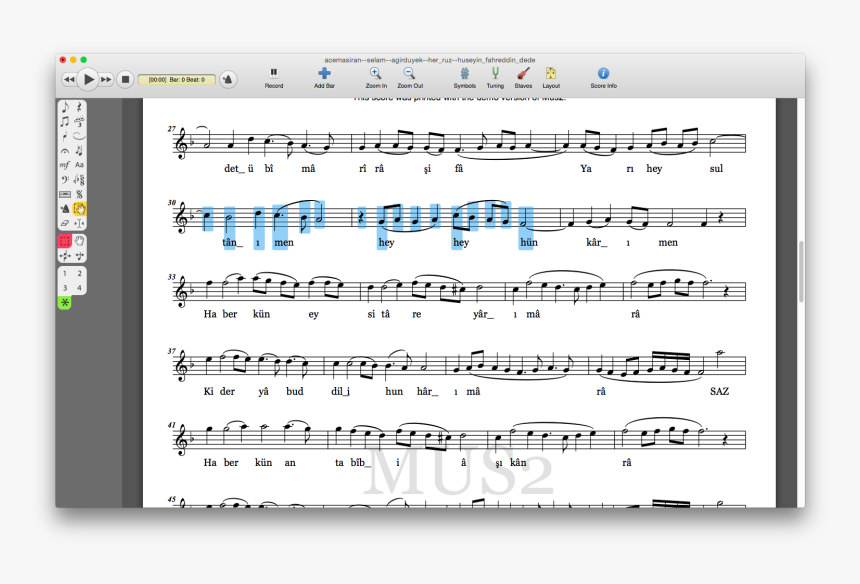Select the four-arrow move tool
Viewport: 860px width, 584px height.
pos(65,256)
